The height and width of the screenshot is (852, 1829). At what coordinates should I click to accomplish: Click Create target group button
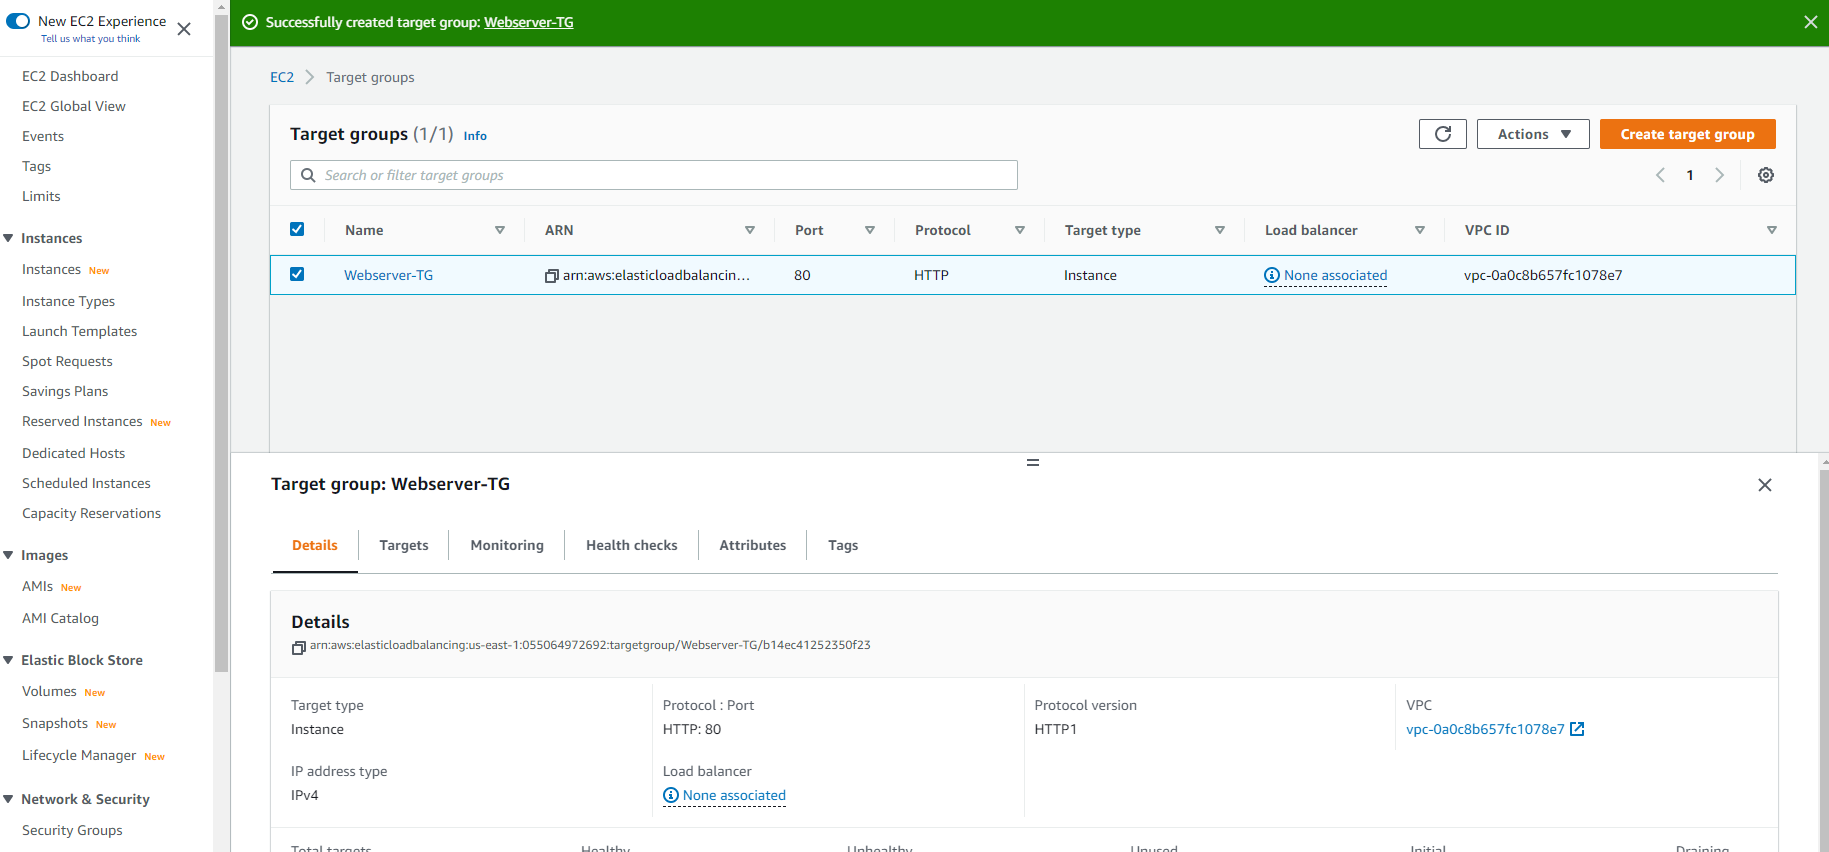1688,134
